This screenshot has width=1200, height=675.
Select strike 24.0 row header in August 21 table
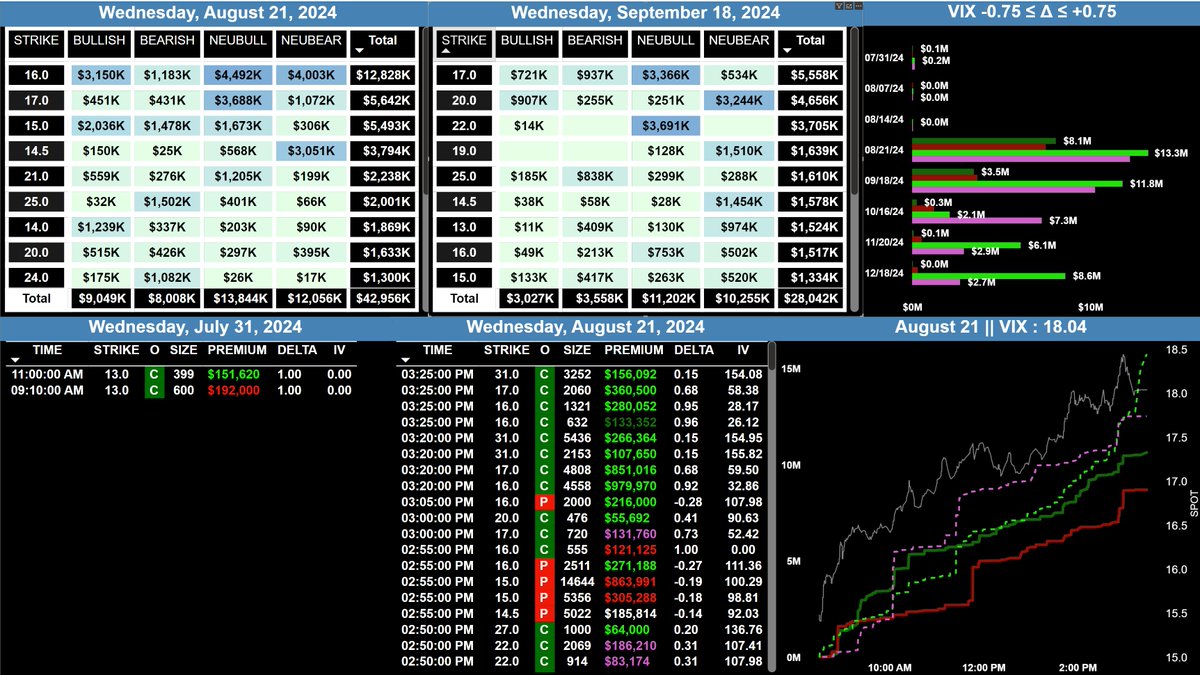pos(37,279)
